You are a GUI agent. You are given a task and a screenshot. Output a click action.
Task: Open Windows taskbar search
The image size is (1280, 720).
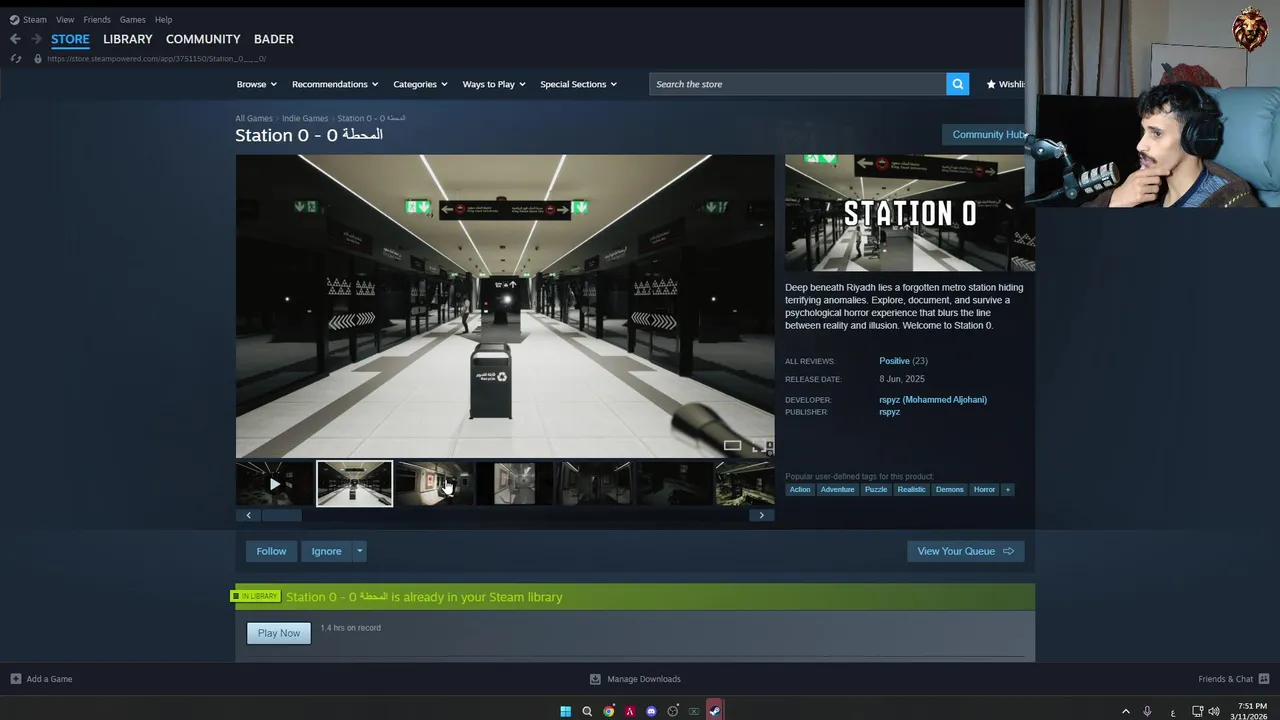587,711
